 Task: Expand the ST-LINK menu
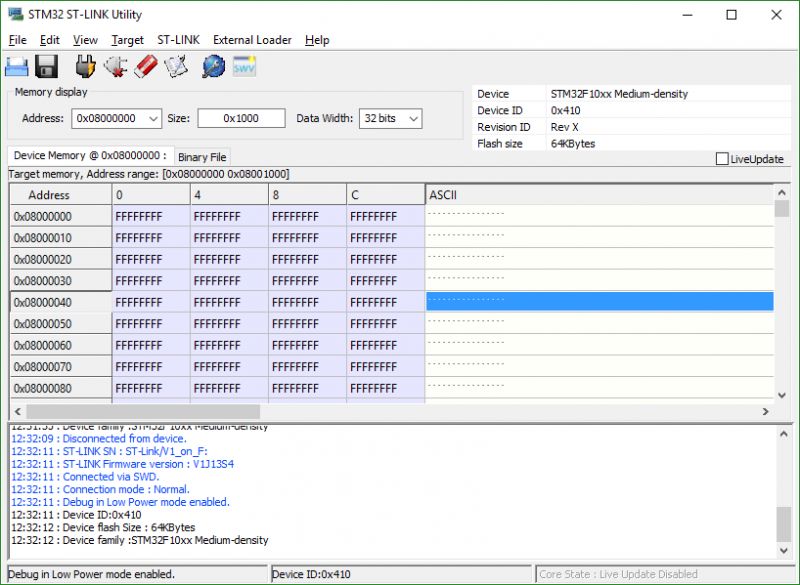point(177,40)
